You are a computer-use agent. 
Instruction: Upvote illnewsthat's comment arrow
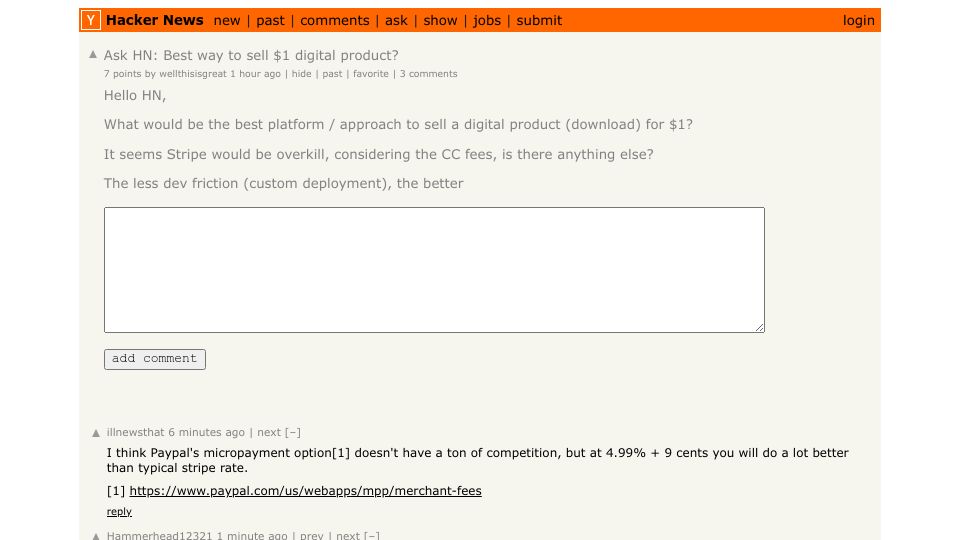(x=96, y=433)
